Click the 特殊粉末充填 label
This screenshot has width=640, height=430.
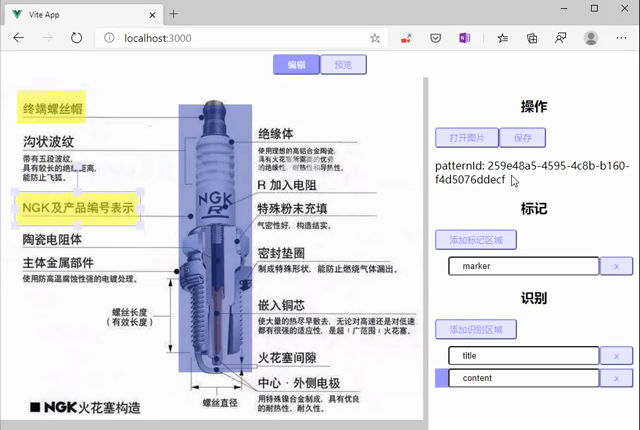[292, 208]
